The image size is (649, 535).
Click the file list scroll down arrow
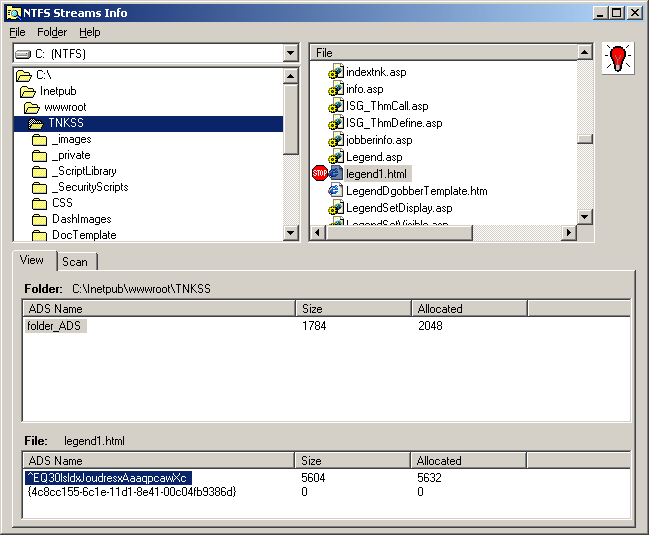[x=584, y=216]
